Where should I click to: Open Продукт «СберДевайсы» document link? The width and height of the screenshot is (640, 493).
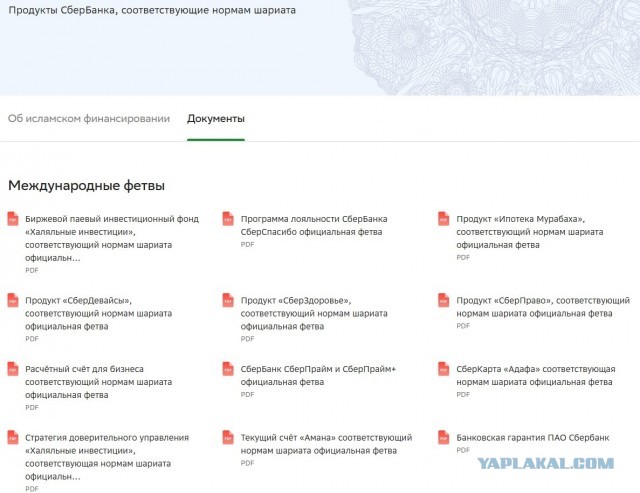tap(98, 313)
